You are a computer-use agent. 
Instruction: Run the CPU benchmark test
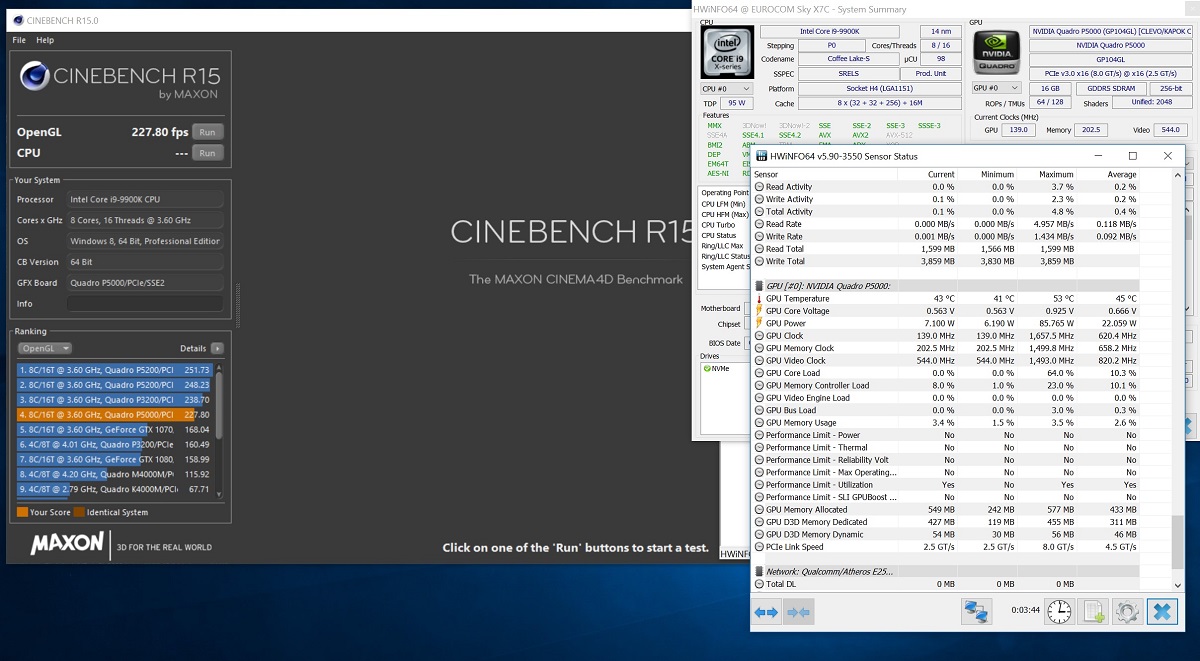pos(207,153)
